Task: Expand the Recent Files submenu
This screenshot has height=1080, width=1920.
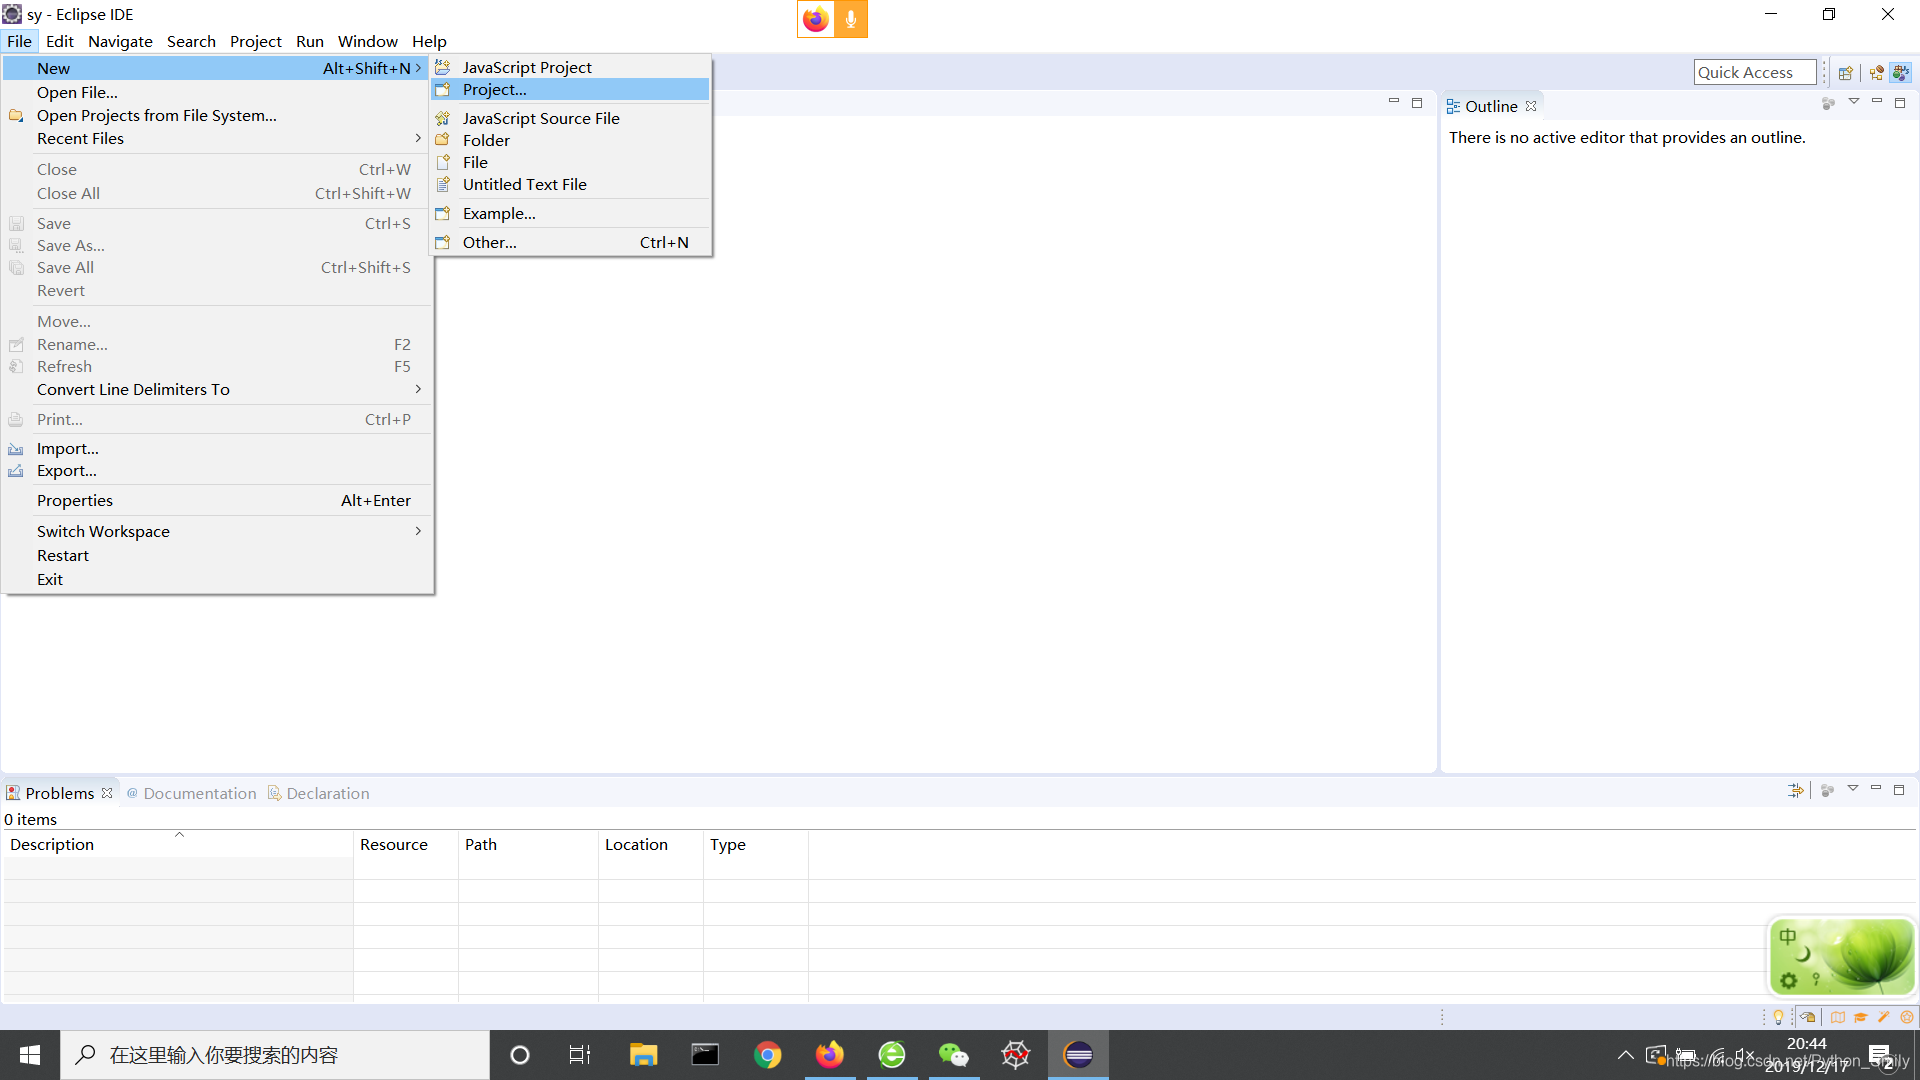Action: pos(418,138)
